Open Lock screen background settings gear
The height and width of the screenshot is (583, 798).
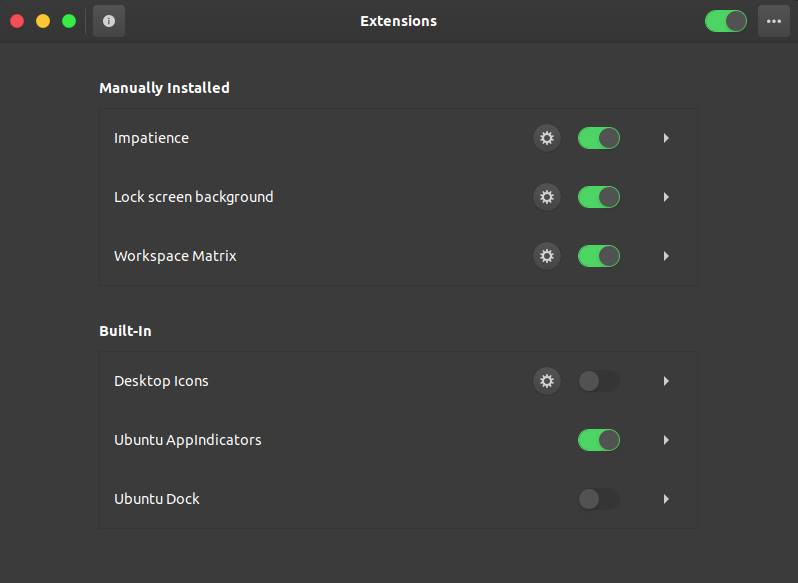click(547, 197)
